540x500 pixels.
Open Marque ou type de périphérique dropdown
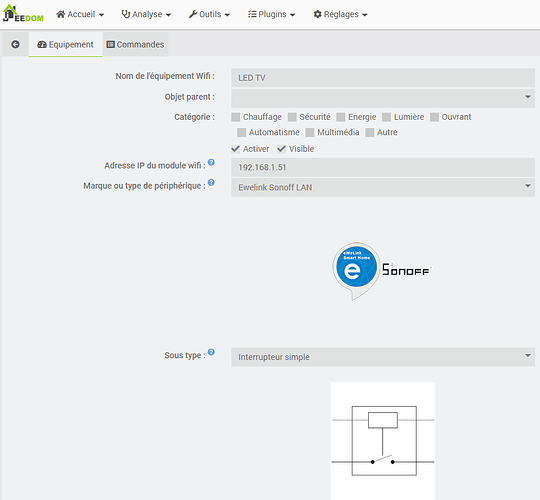383,187
